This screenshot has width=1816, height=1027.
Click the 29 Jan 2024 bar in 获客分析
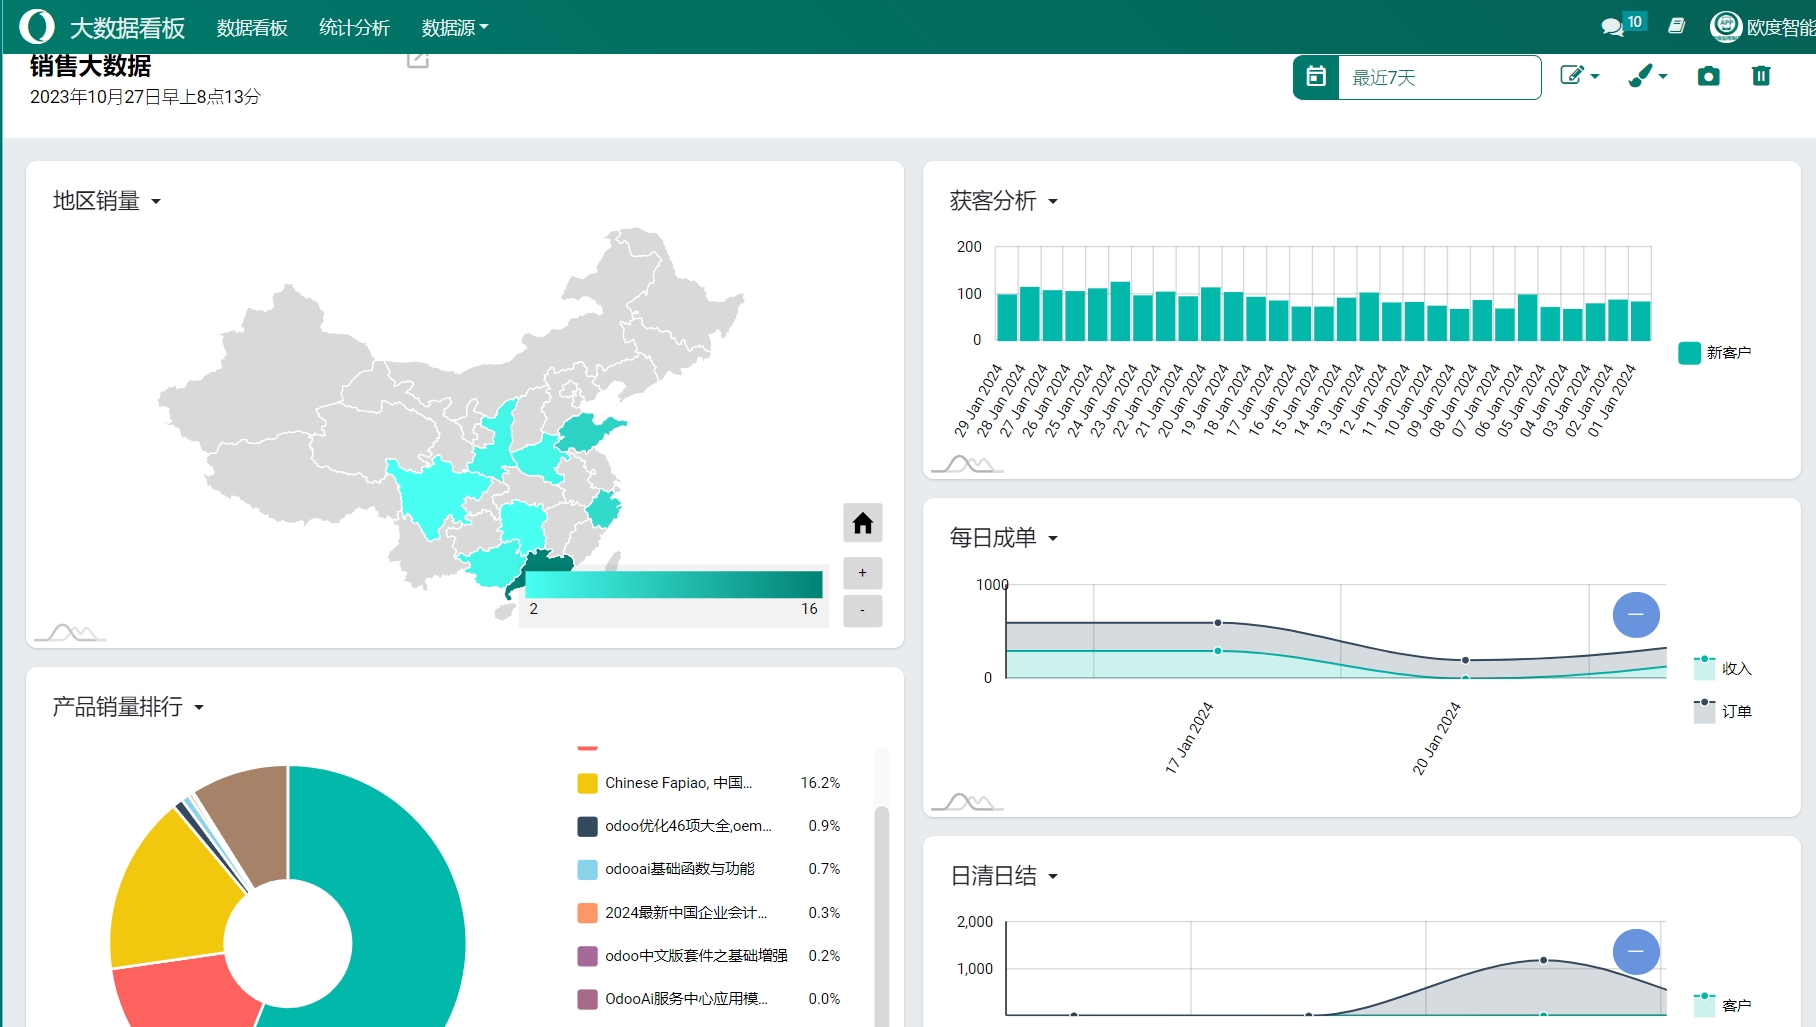coord(1007,318)
